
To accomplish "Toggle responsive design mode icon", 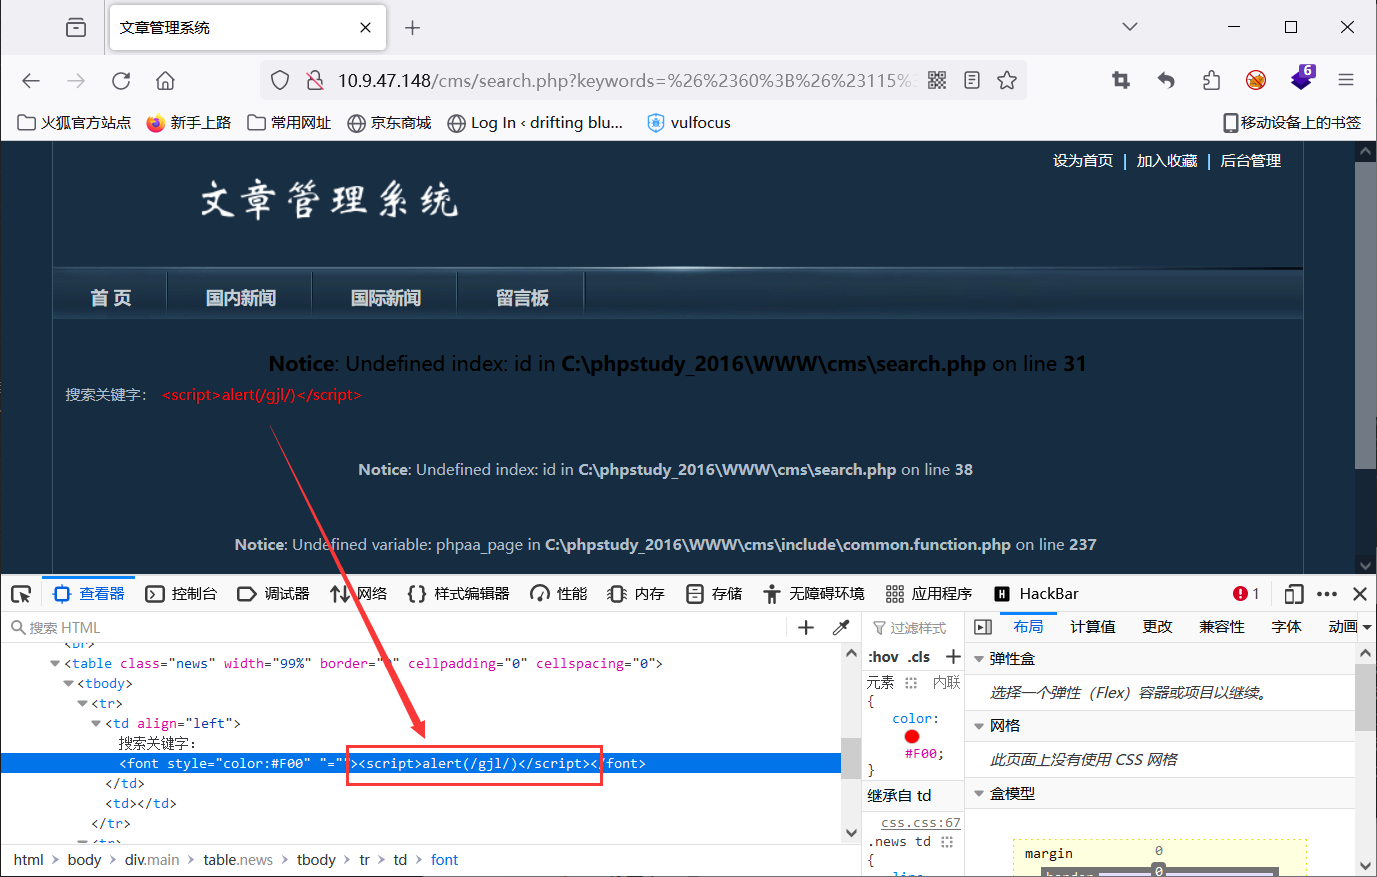I will tap(1293, 594).
